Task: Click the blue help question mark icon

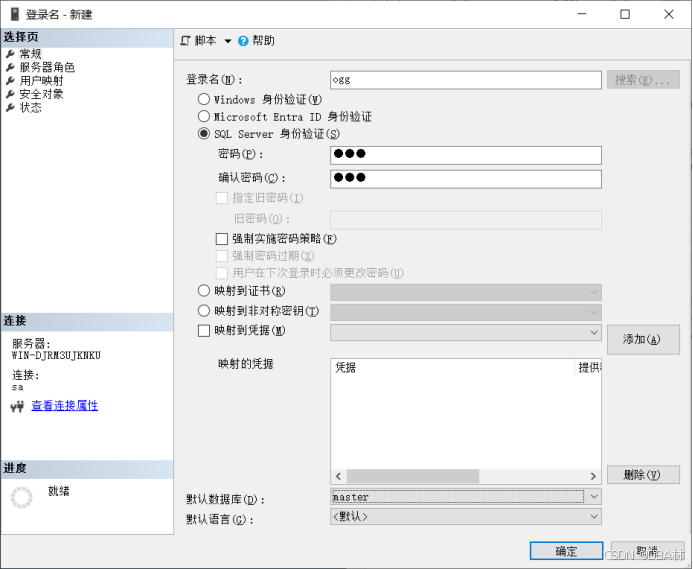Action: pos(243,41)
